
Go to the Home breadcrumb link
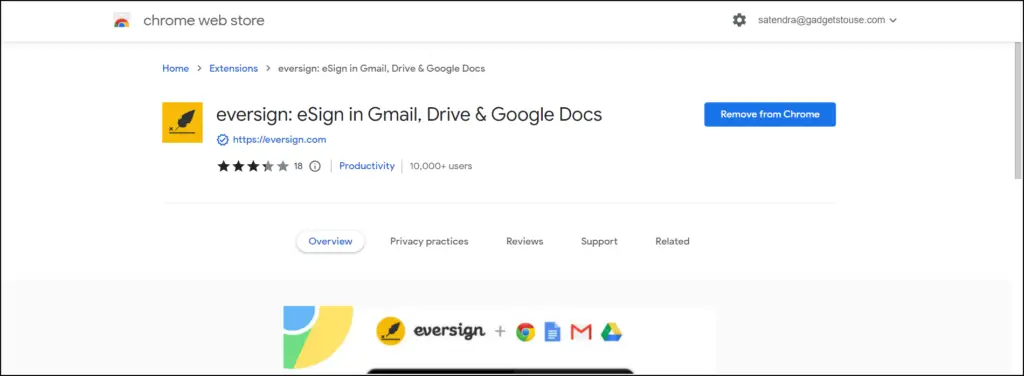click(176, 68)
